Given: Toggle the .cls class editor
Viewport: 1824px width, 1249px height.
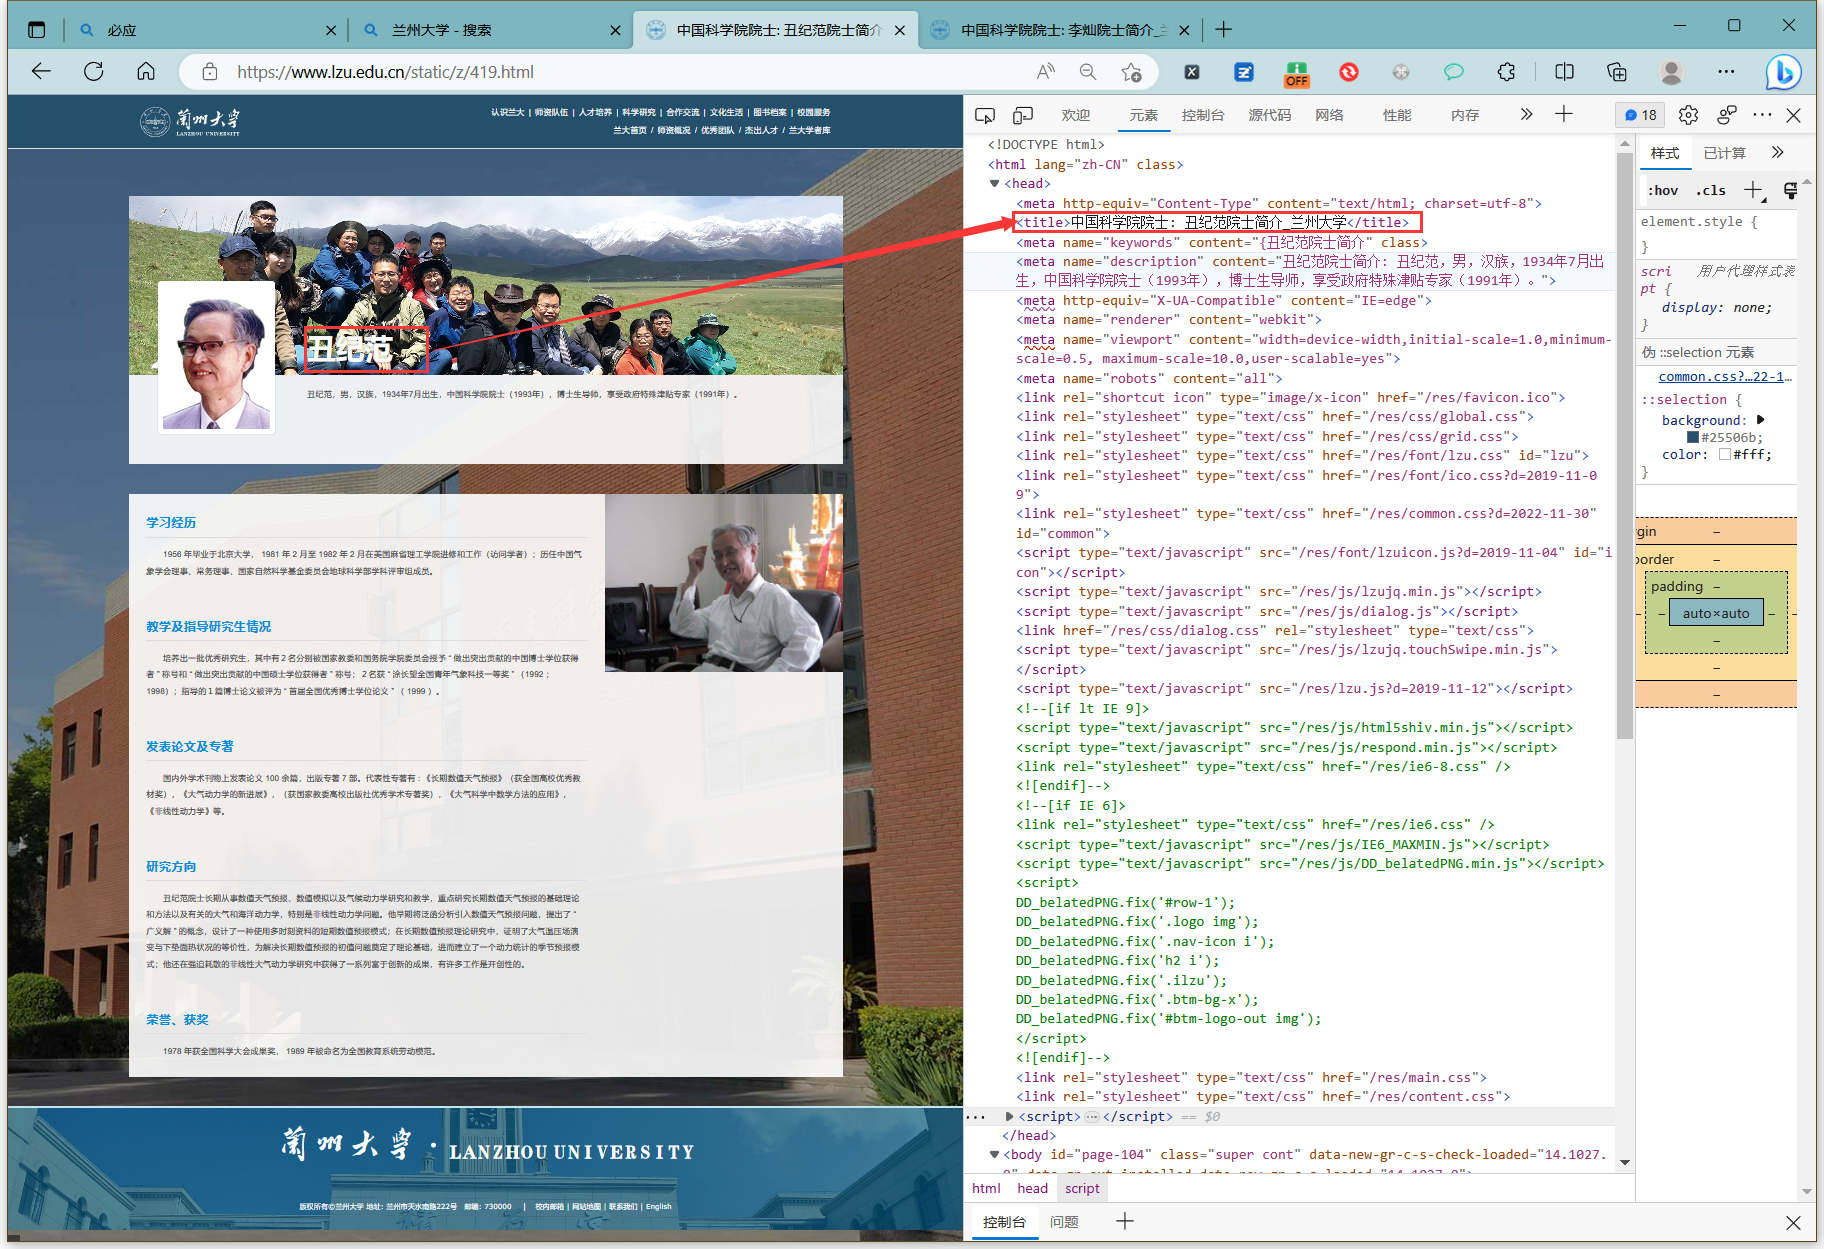Looking at the screenshot, I should click(x=1711, y=190).
